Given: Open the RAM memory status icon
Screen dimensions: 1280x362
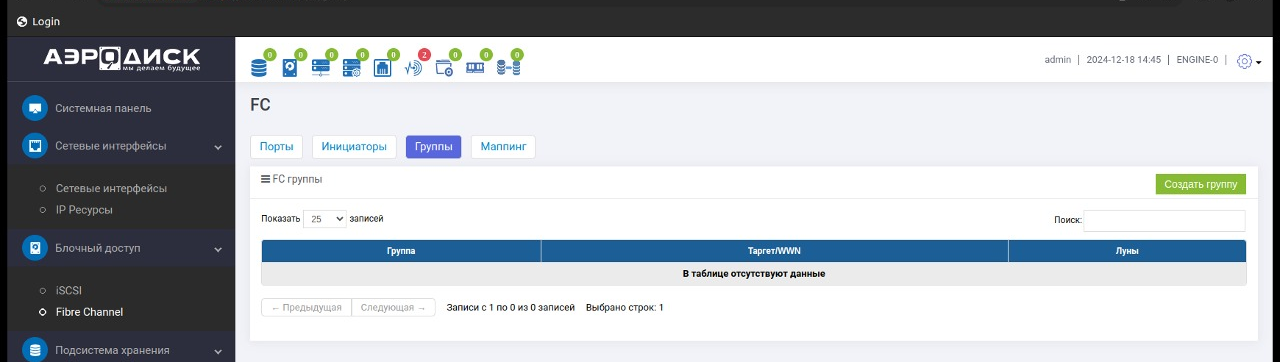Looking at the screenshot, I should pos(476,68).
